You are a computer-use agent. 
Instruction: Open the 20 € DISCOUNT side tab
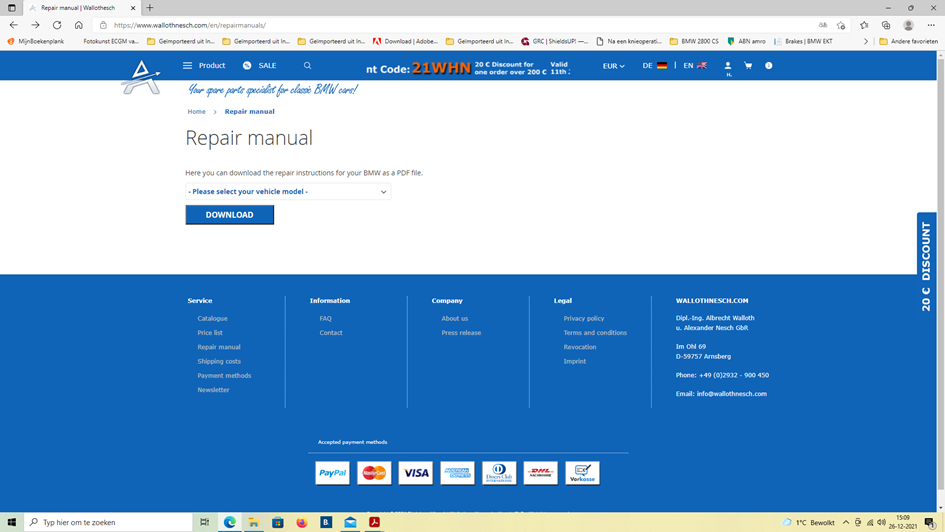coord(926,265)
